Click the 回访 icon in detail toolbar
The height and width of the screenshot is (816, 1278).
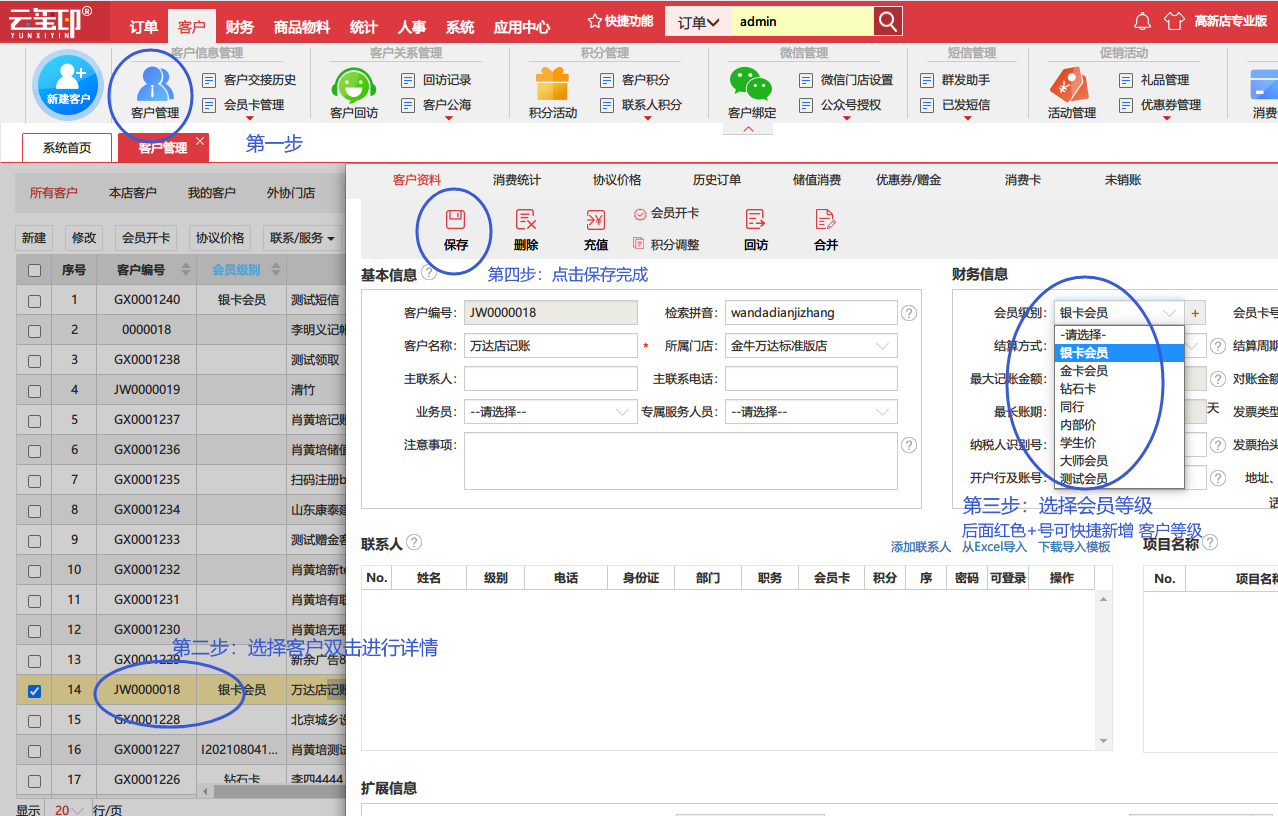[756, 230]
